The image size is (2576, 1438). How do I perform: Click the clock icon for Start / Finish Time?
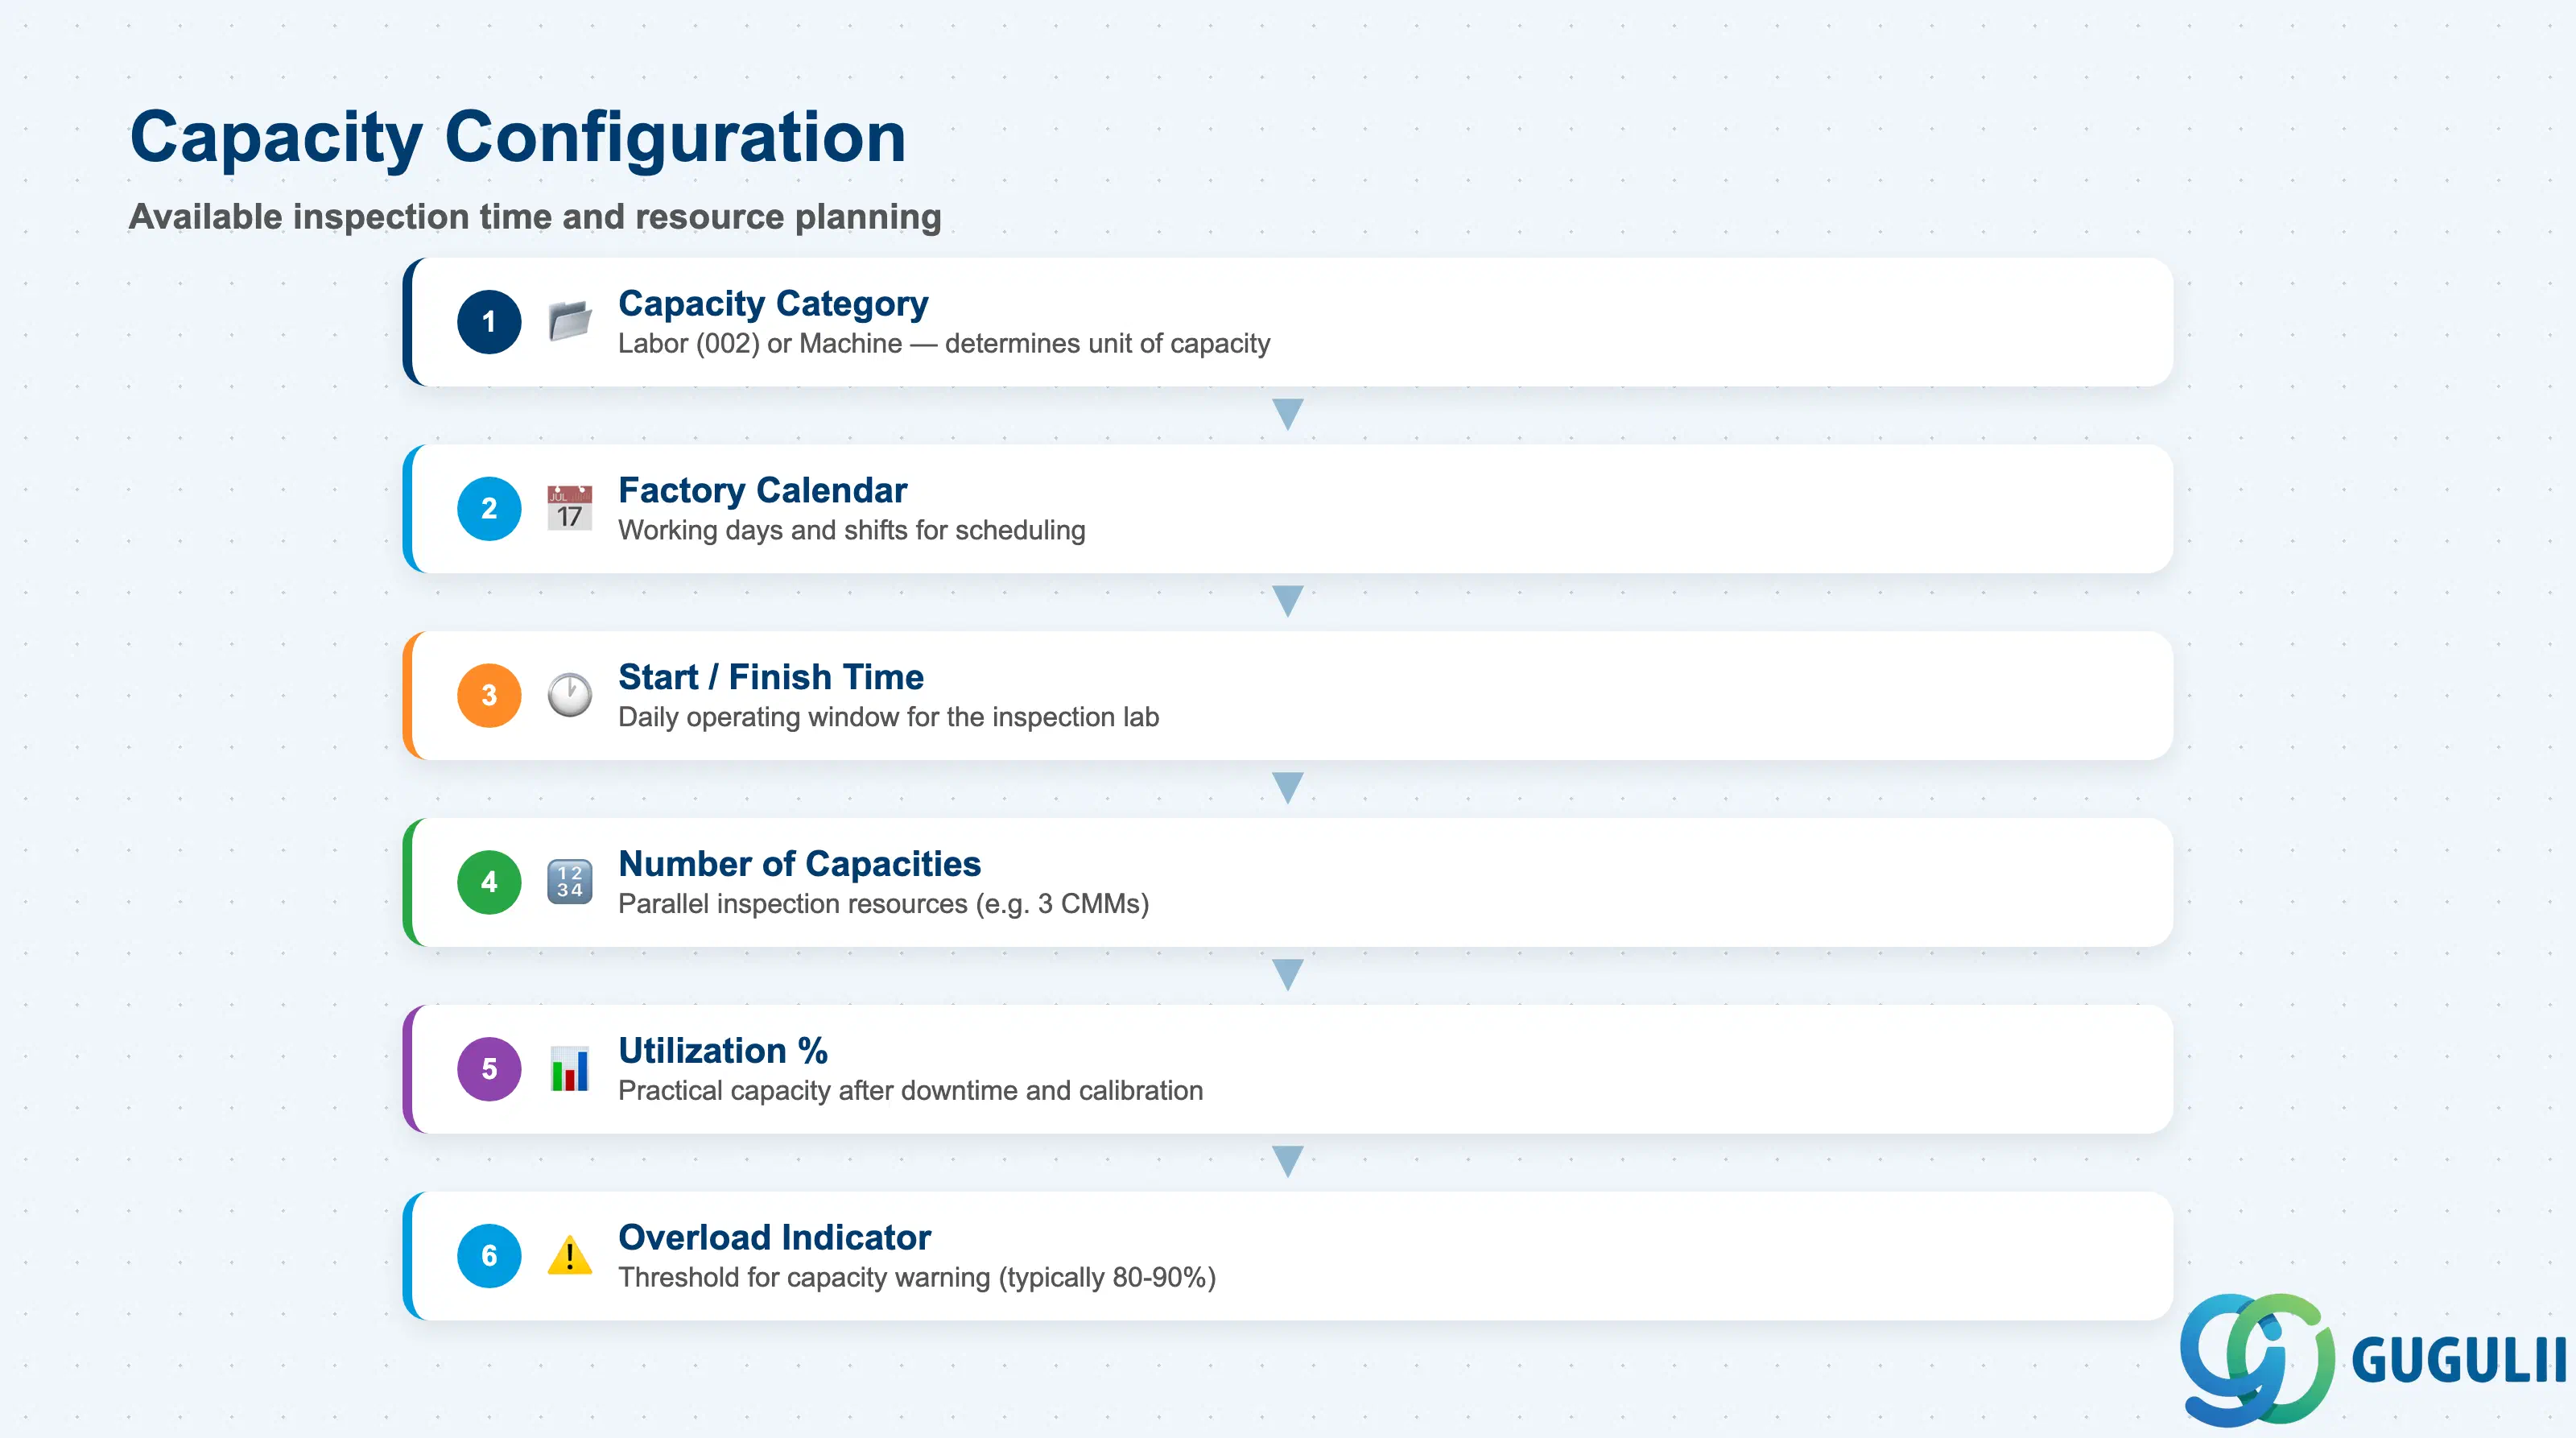tap(570, 695)
